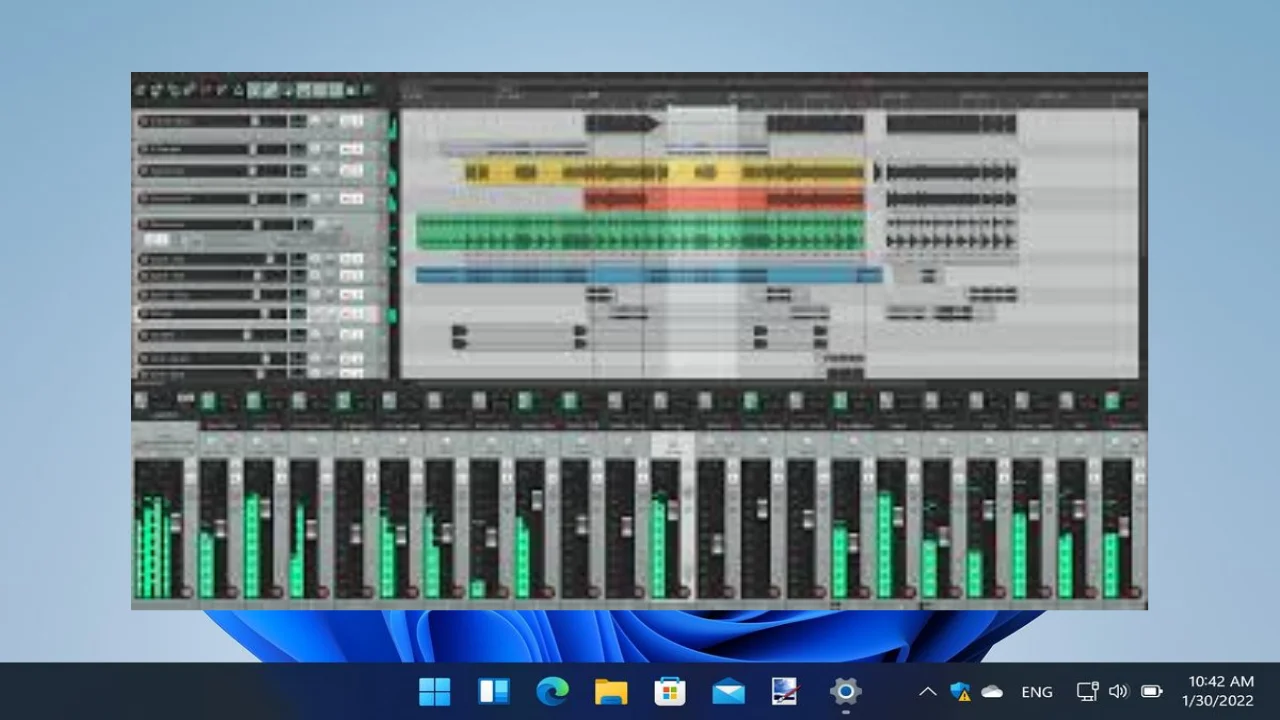Open the pen-and-window app icon beside Mail
Viewport: 1280px width, 720px height.
(x=786, y=691)
